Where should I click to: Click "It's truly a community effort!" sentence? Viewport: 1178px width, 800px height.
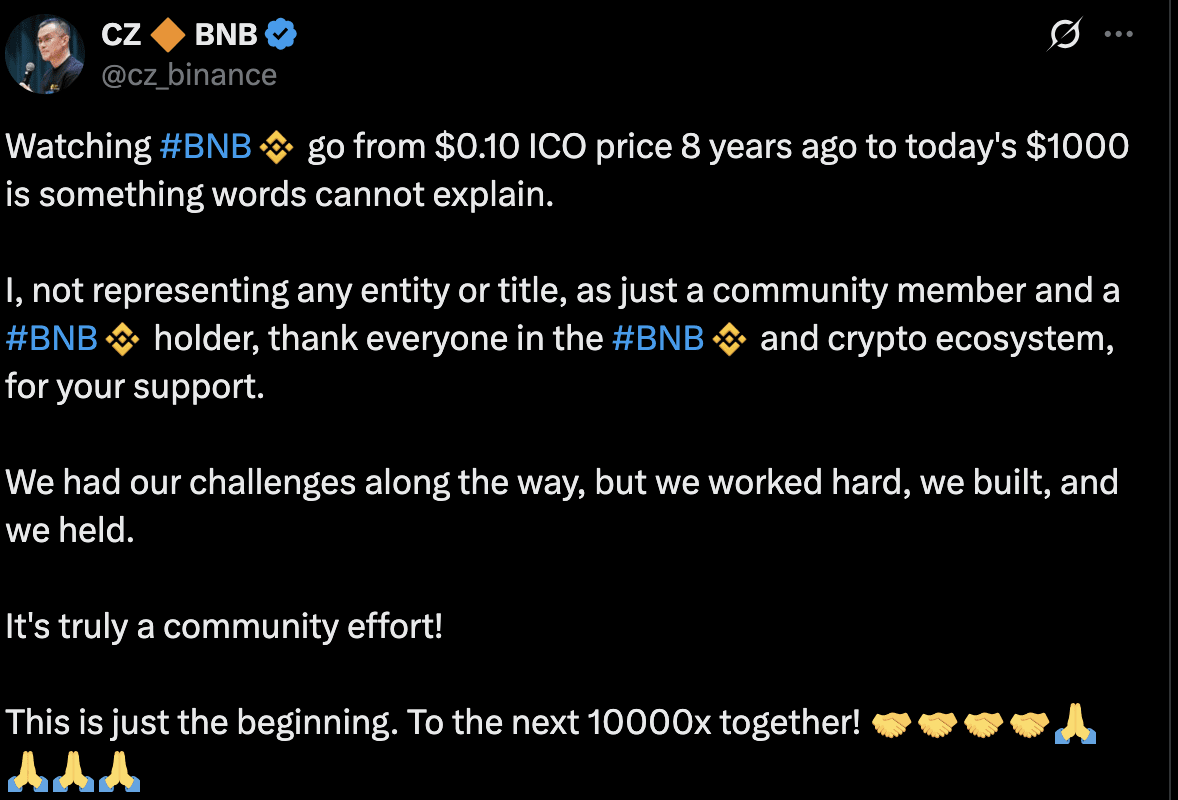[x=224, y=626]
